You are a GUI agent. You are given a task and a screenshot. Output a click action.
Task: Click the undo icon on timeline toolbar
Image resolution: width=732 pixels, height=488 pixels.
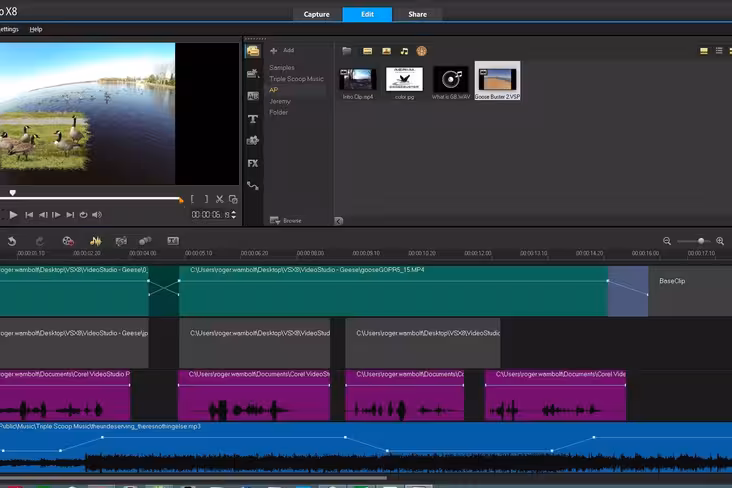[12, 241]
